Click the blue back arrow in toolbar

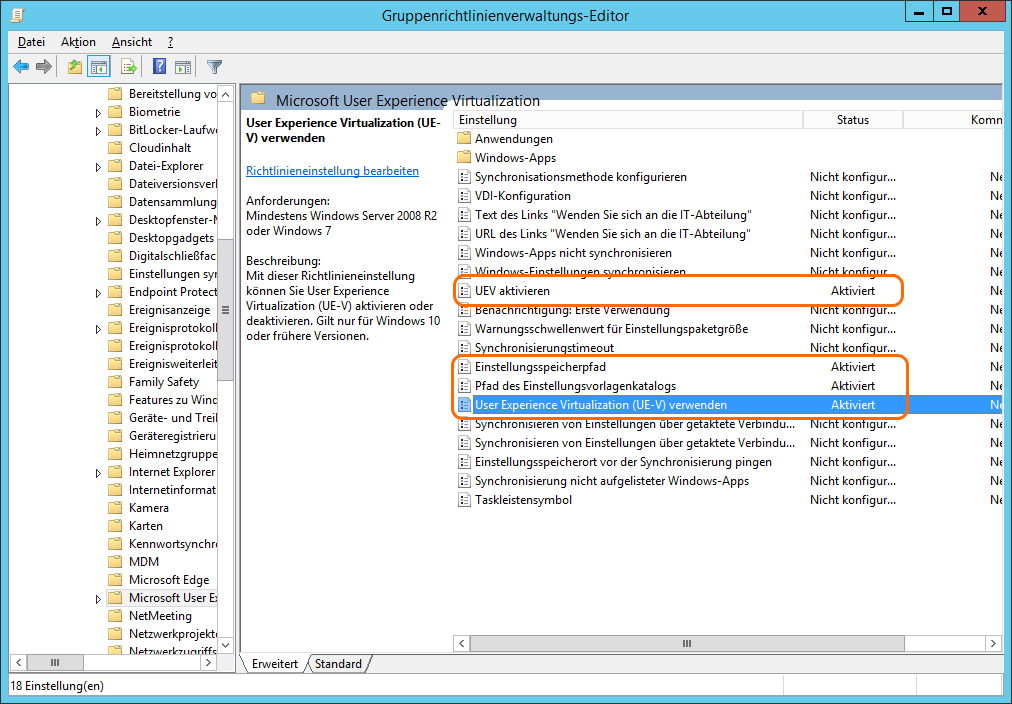21,67
